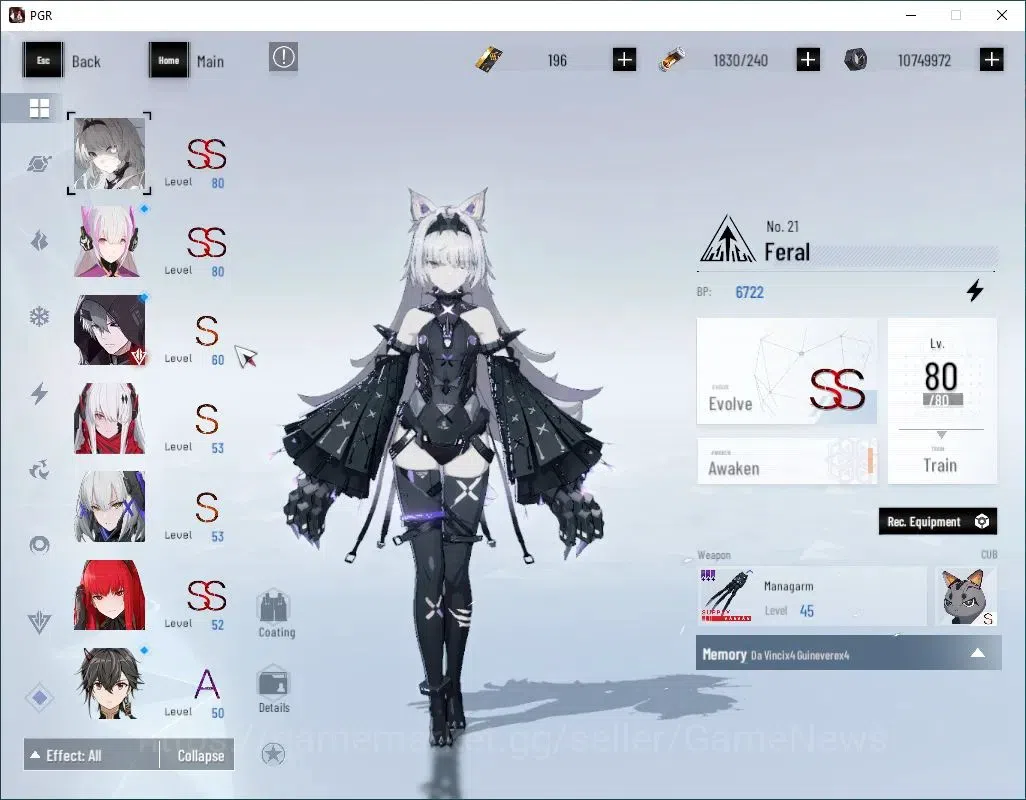Click the serum battery icon
1026x800 pixels.
672,60
